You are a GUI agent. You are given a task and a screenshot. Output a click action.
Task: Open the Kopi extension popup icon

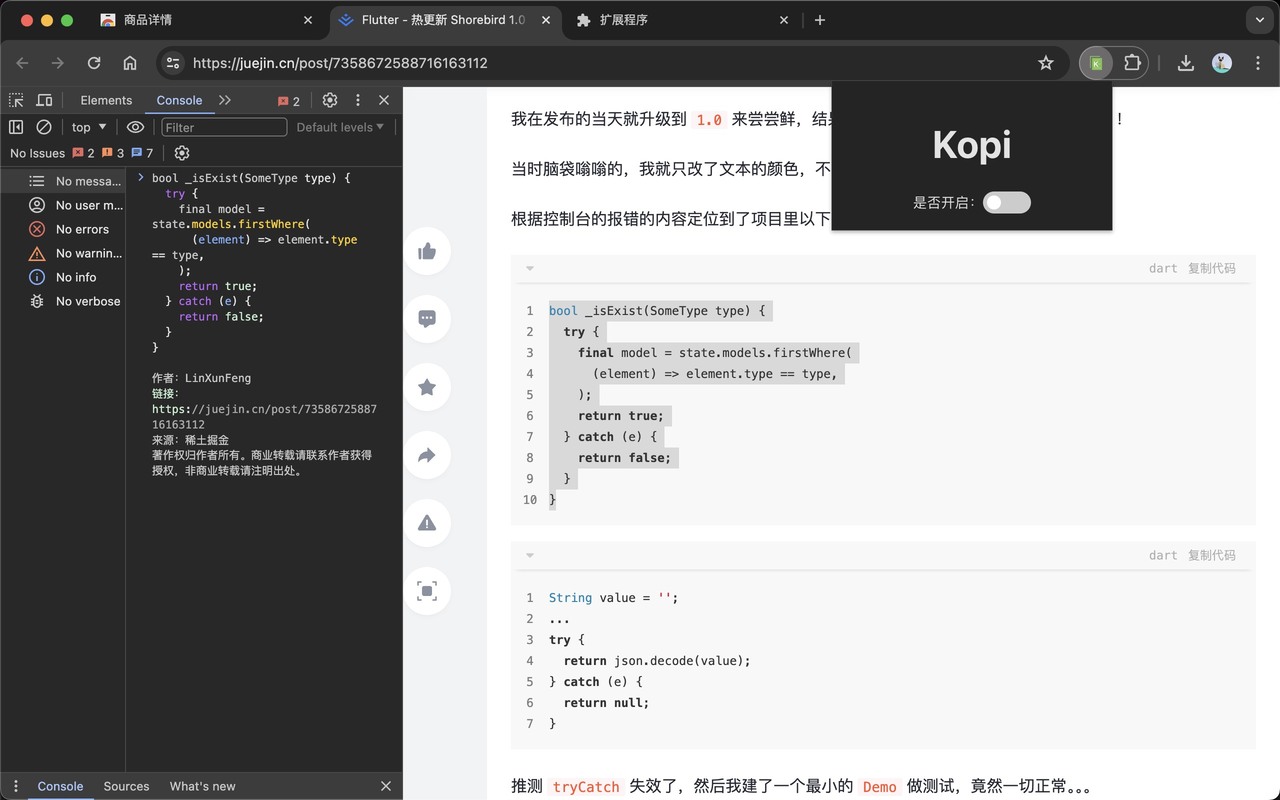(1094, 62)
